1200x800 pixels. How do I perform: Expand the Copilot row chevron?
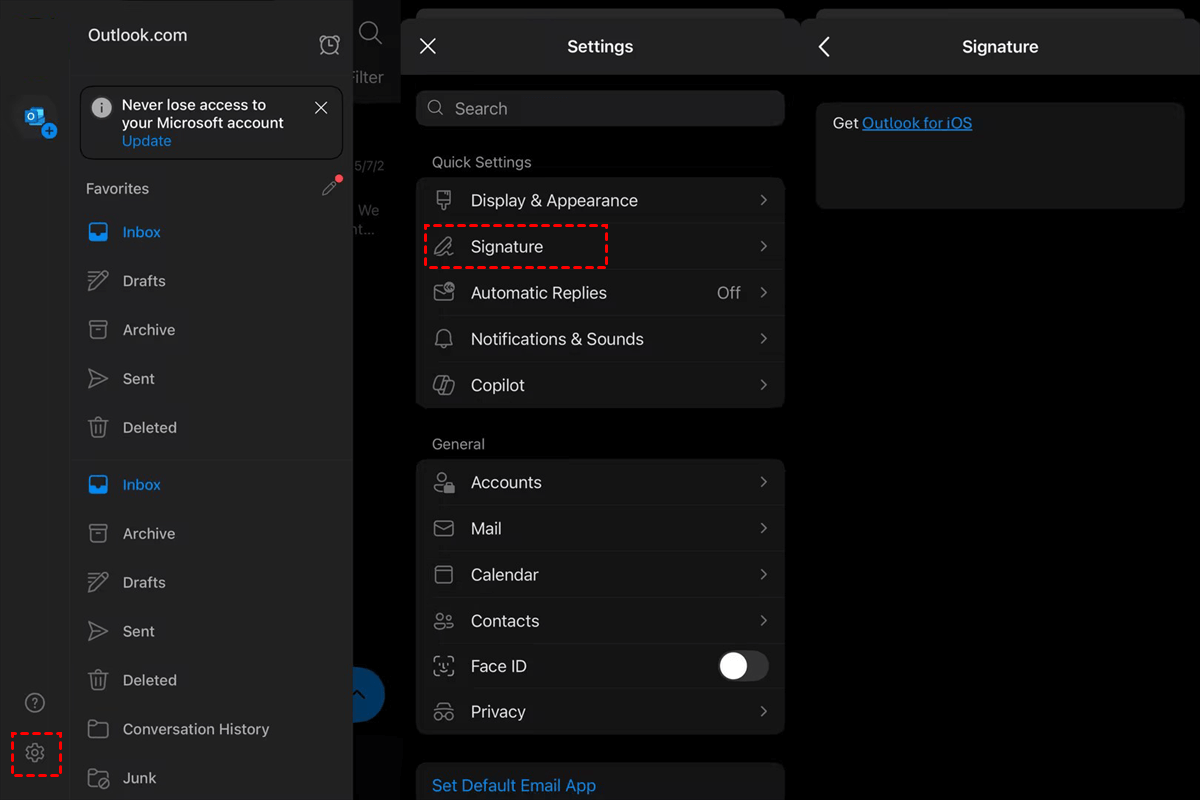(x=763, y=385)
